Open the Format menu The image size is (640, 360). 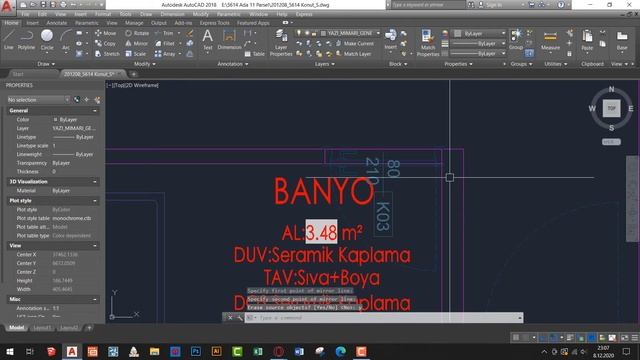coord(103,14)
